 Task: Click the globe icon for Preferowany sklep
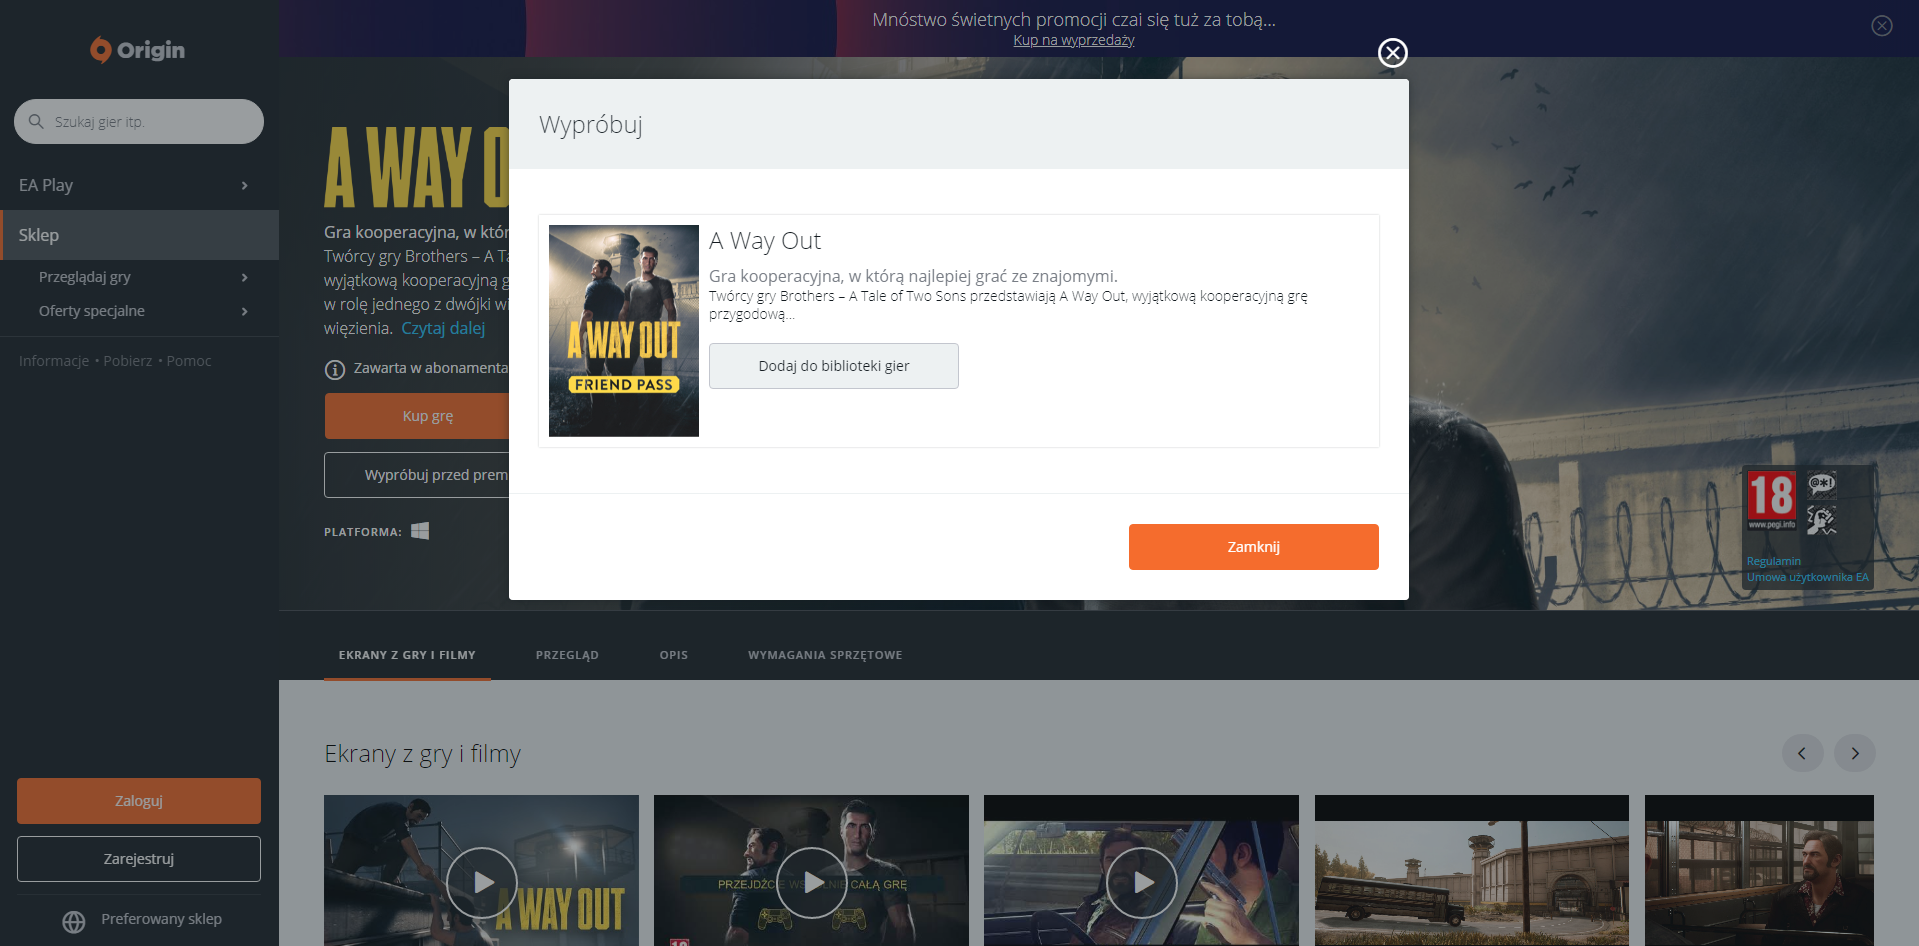(x=74, y=921)
